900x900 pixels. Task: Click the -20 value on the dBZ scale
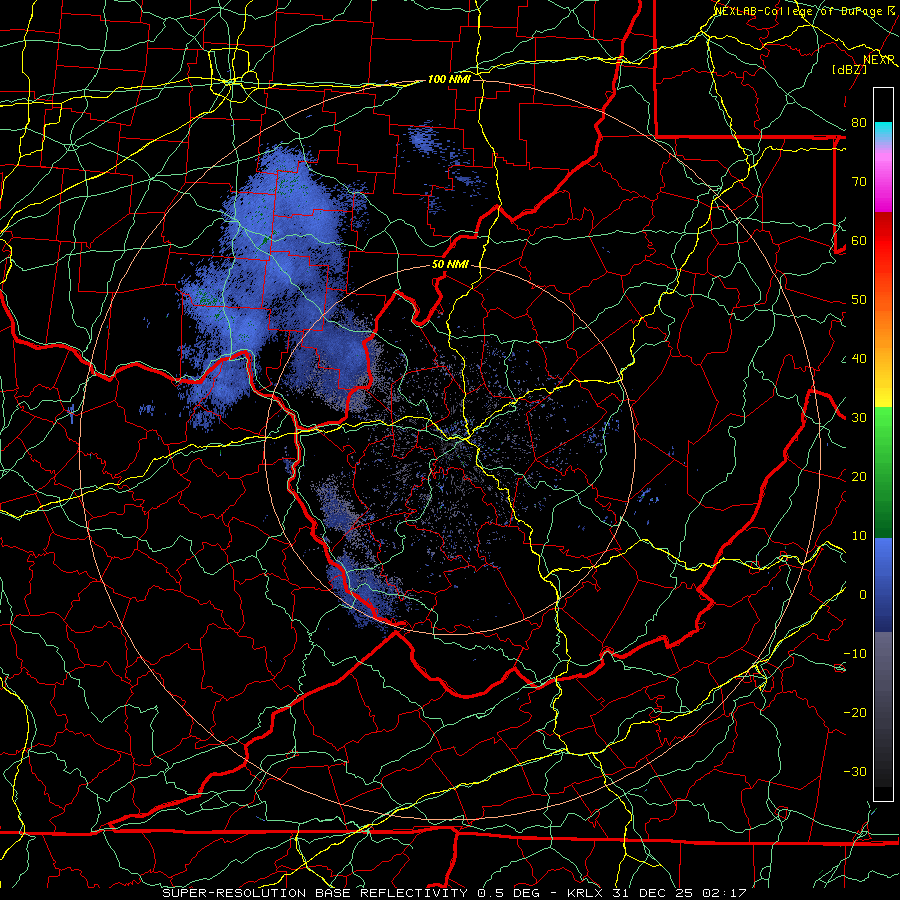(855, 712)
